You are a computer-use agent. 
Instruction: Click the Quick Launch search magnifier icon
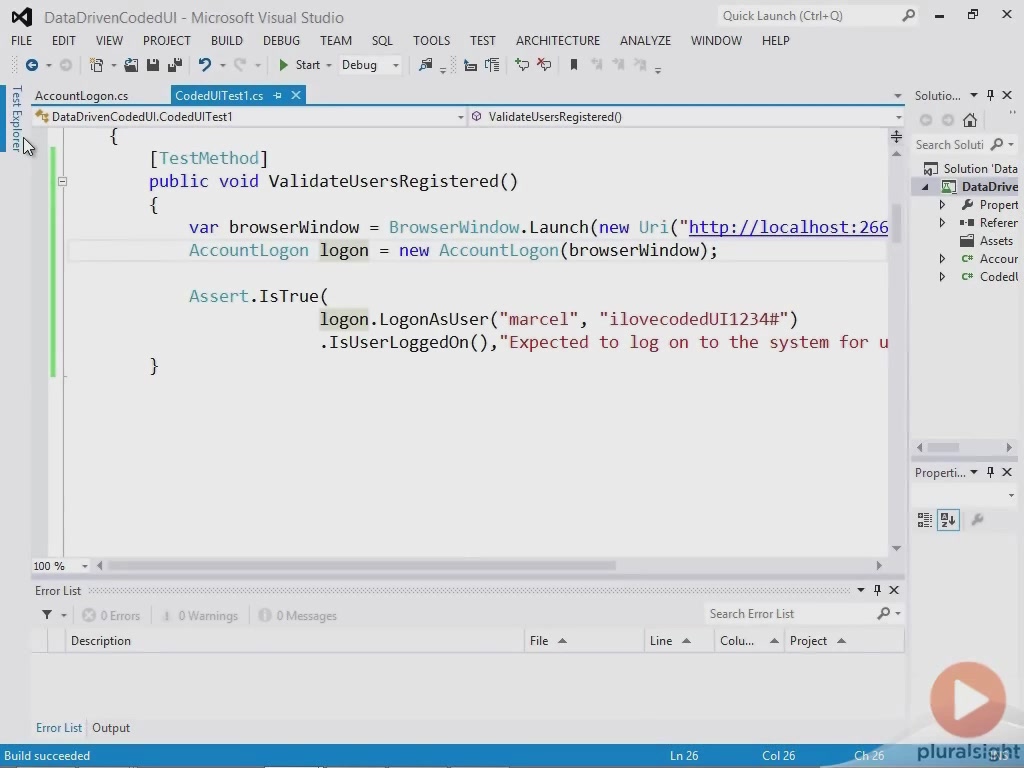908,16
